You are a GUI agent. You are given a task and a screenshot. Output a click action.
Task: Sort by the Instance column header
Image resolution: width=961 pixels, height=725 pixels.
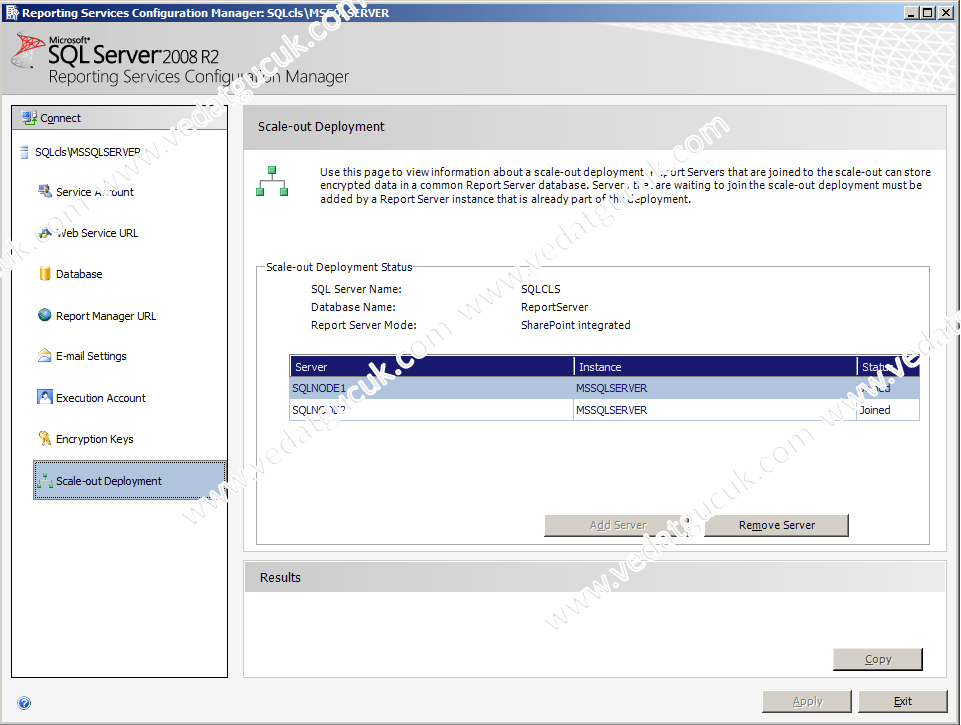click(x=715, y=366)
